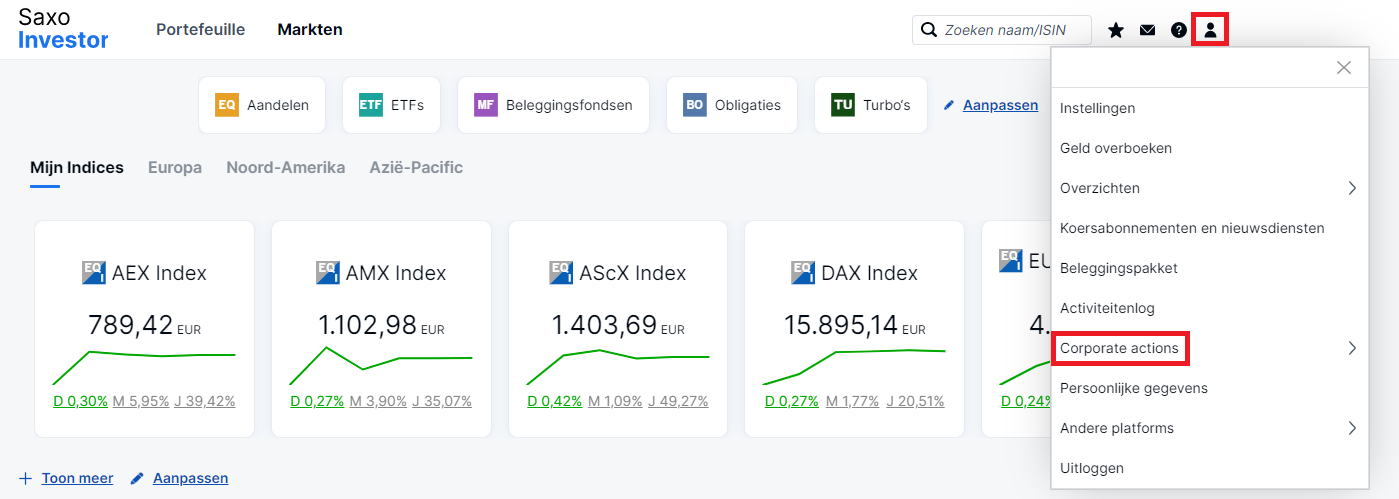Switch to the Markten tab
Viewport: 1399px width, 499px height.
(310, 30)
